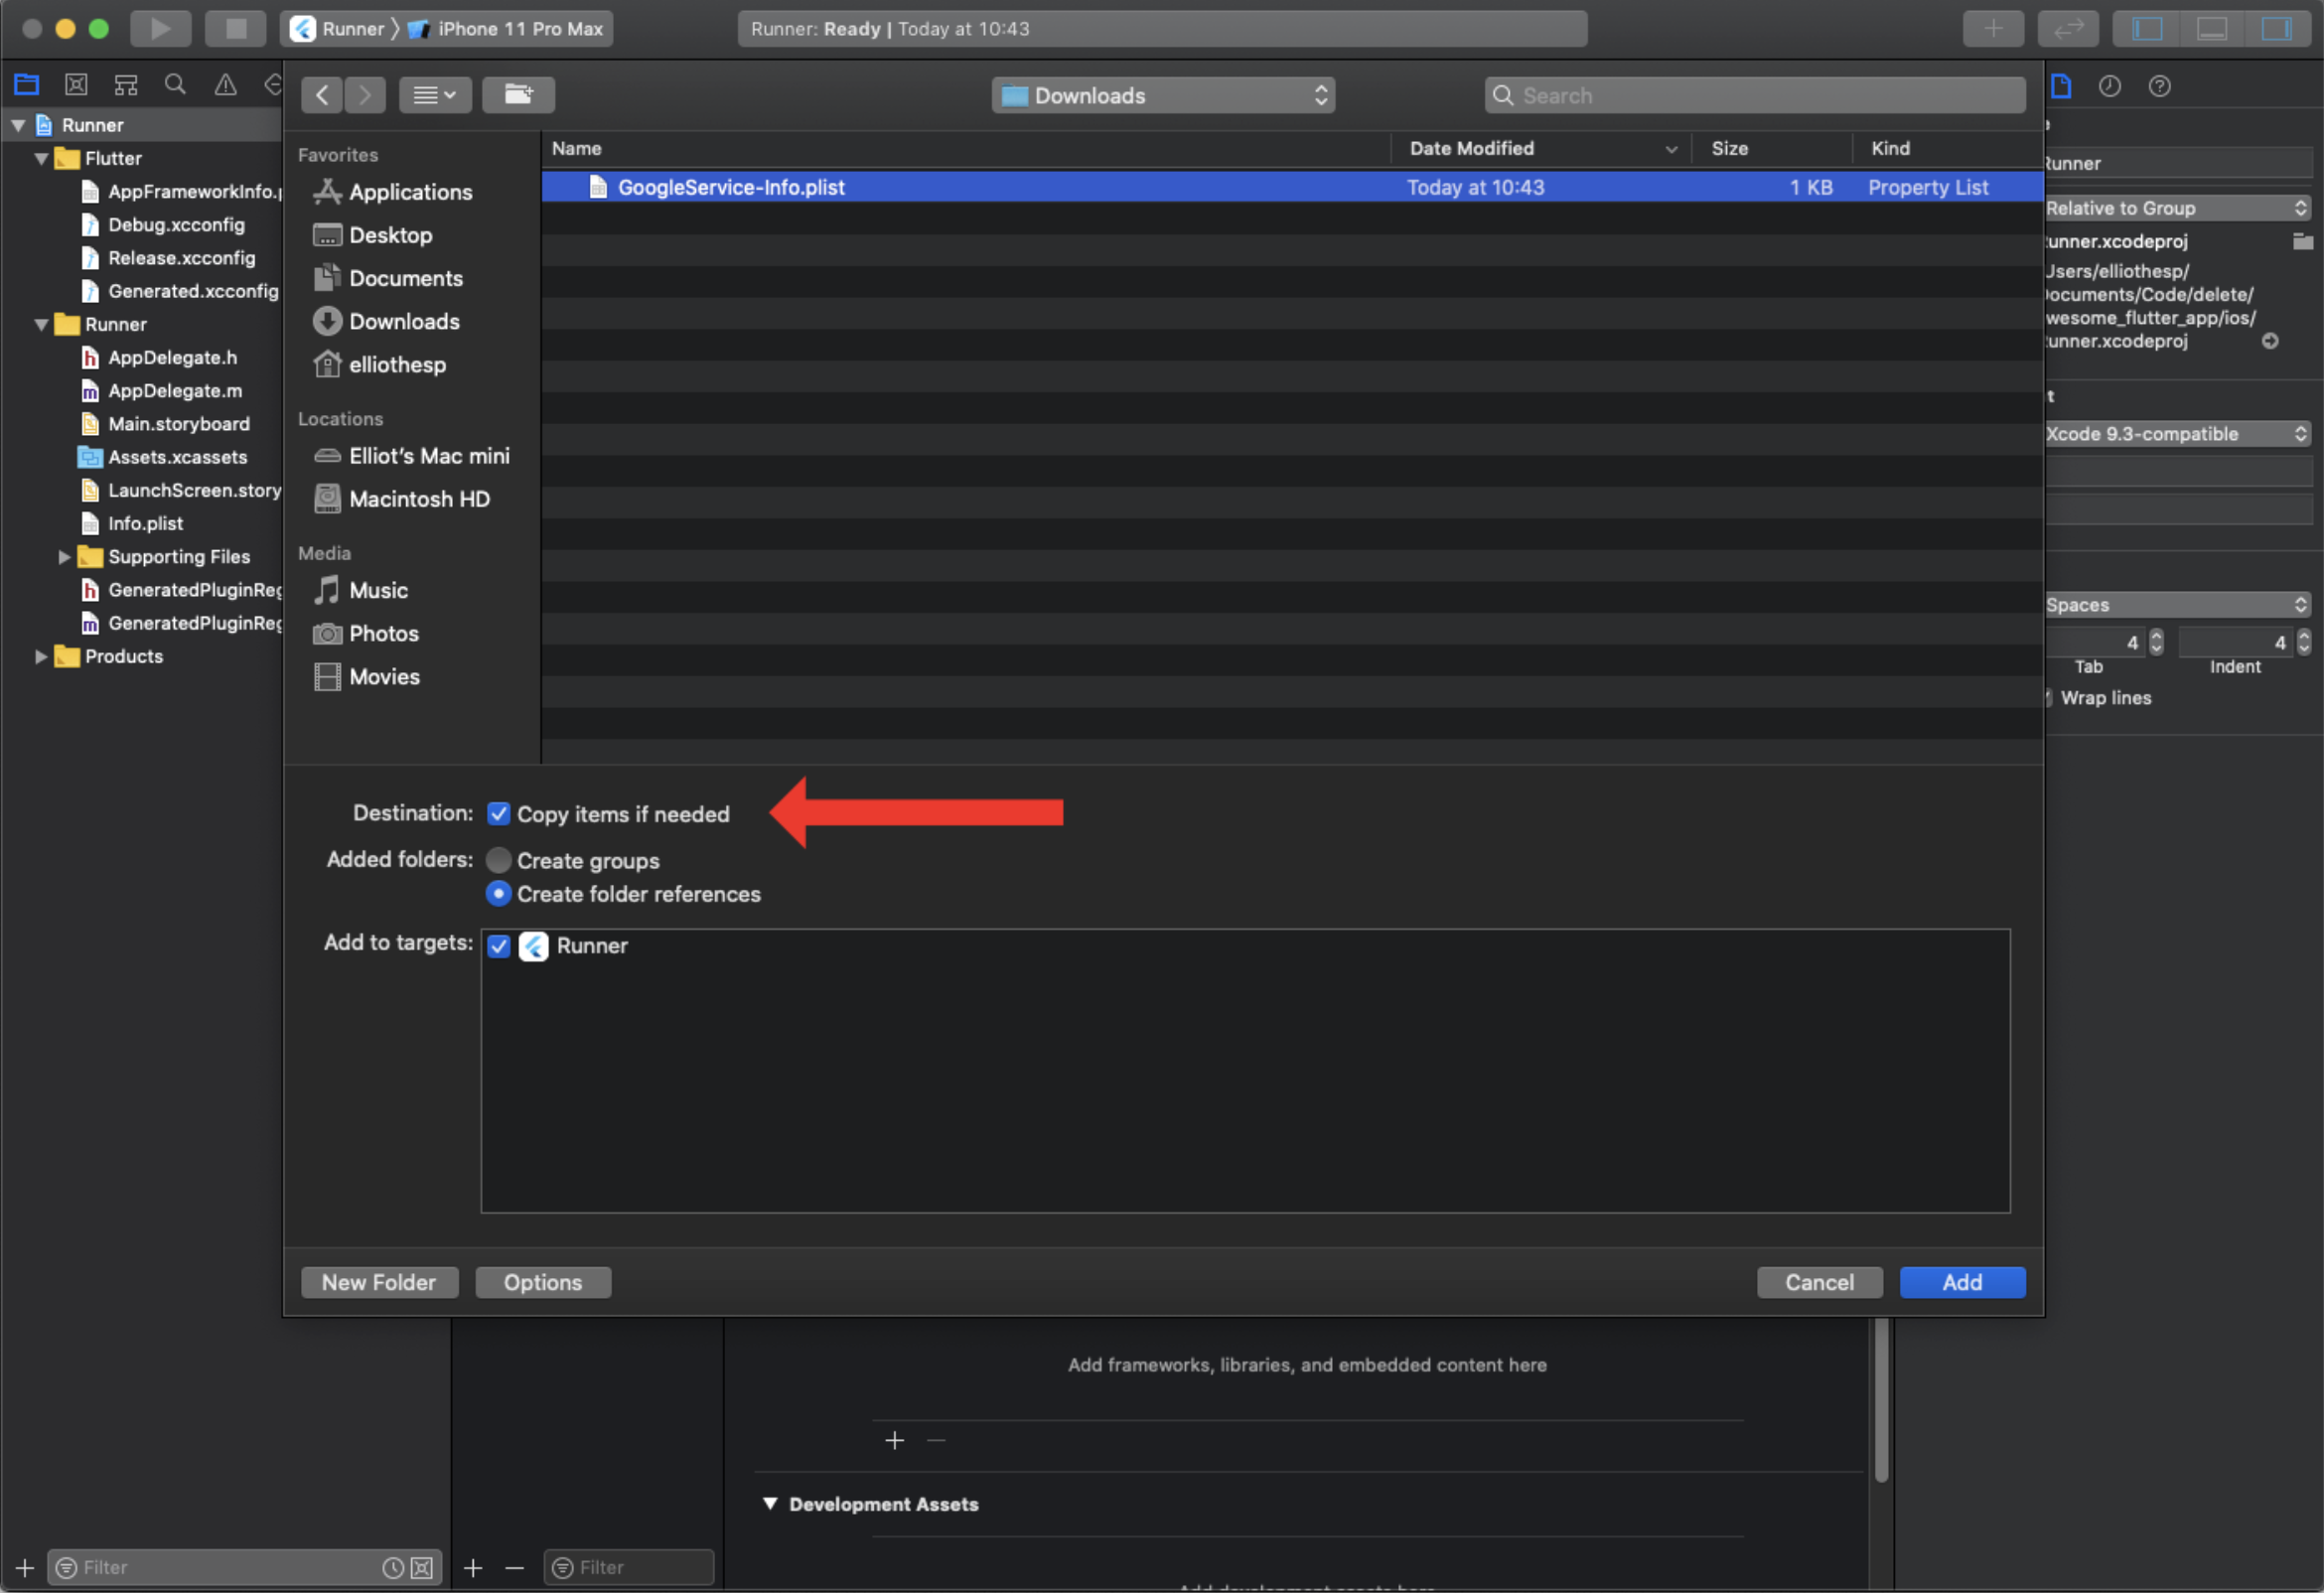Toggle Copy items if needed checkbox
This screenshot has height=1593, width=2324.
pyautogui.click(x=498, y=814)
